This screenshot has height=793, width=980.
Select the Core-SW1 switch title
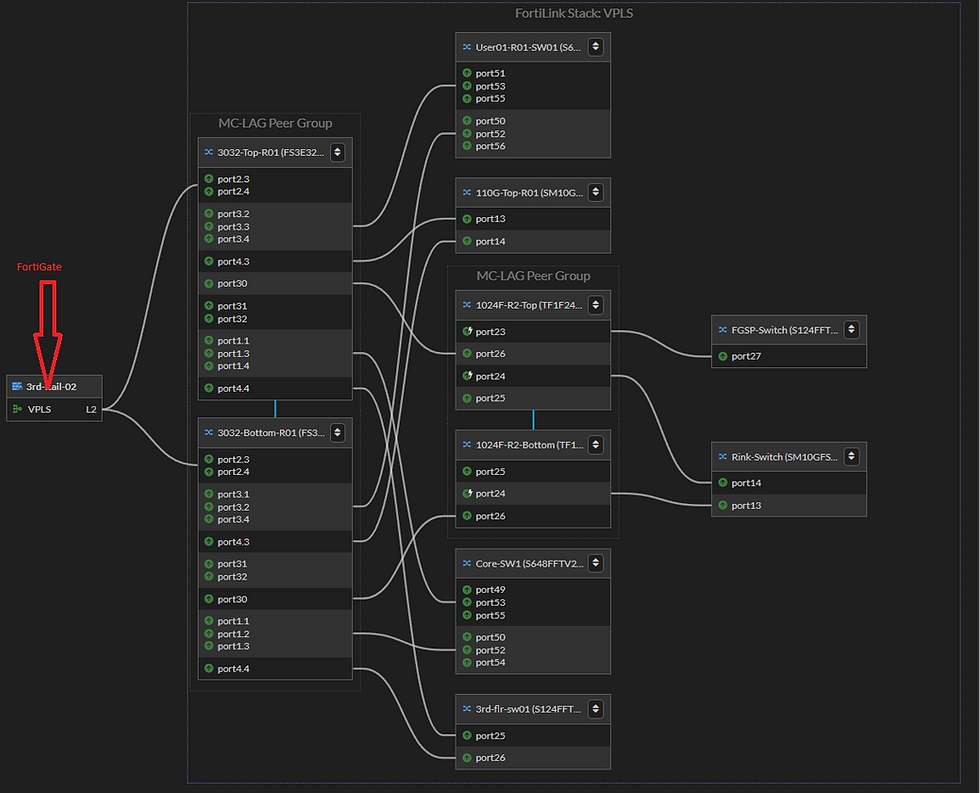[x=529, y=563]
